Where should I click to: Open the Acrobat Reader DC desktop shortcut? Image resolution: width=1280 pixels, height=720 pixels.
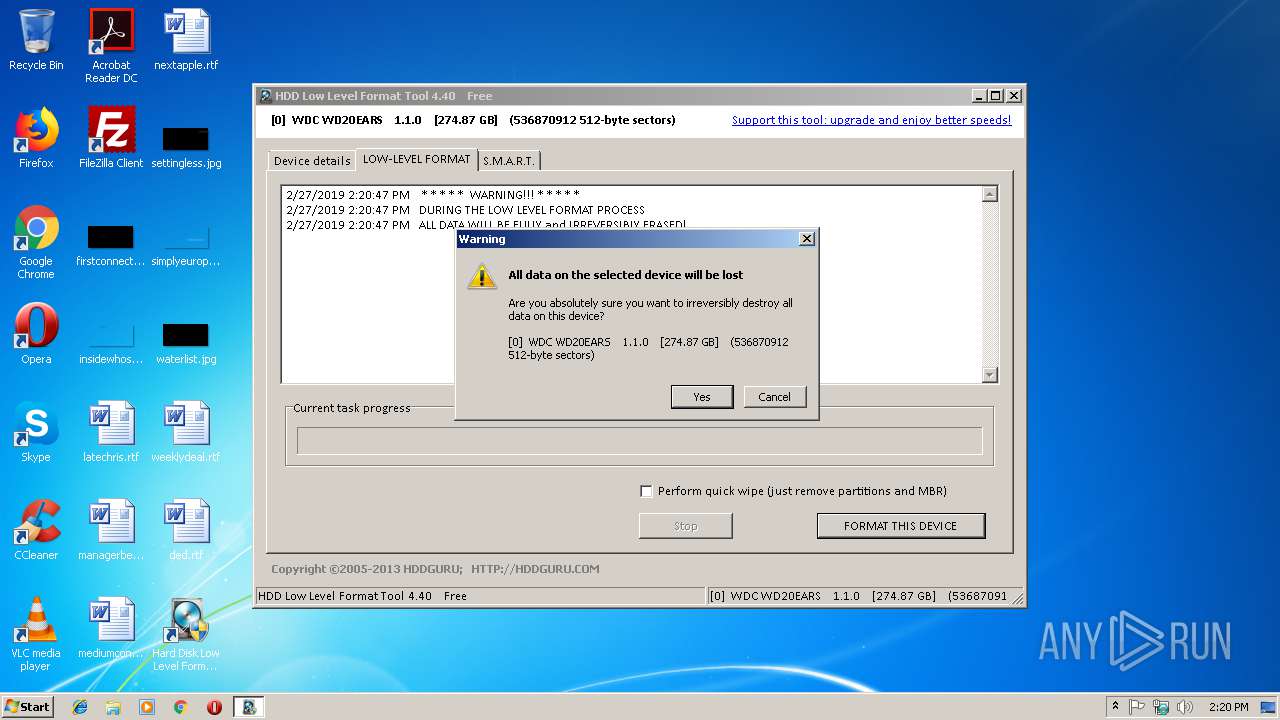(111, 46)
